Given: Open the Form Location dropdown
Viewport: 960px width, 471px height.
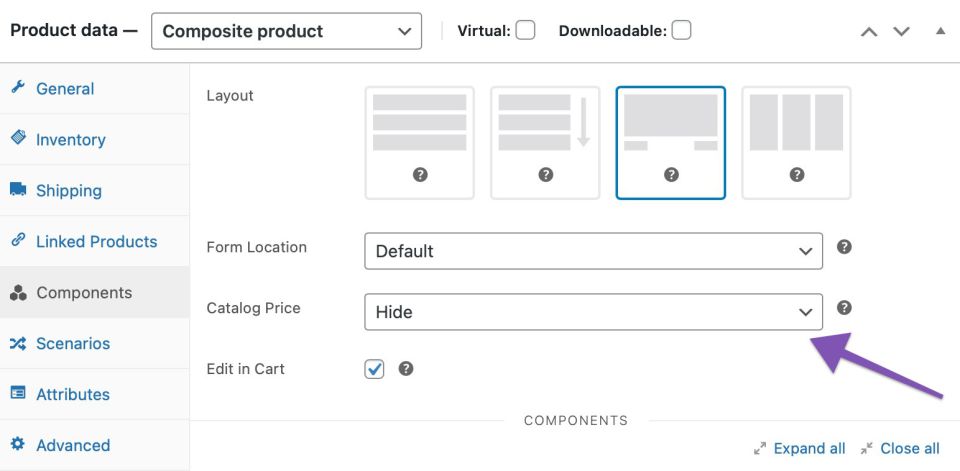Looking at the screenshot, I should tap(593, 251).
